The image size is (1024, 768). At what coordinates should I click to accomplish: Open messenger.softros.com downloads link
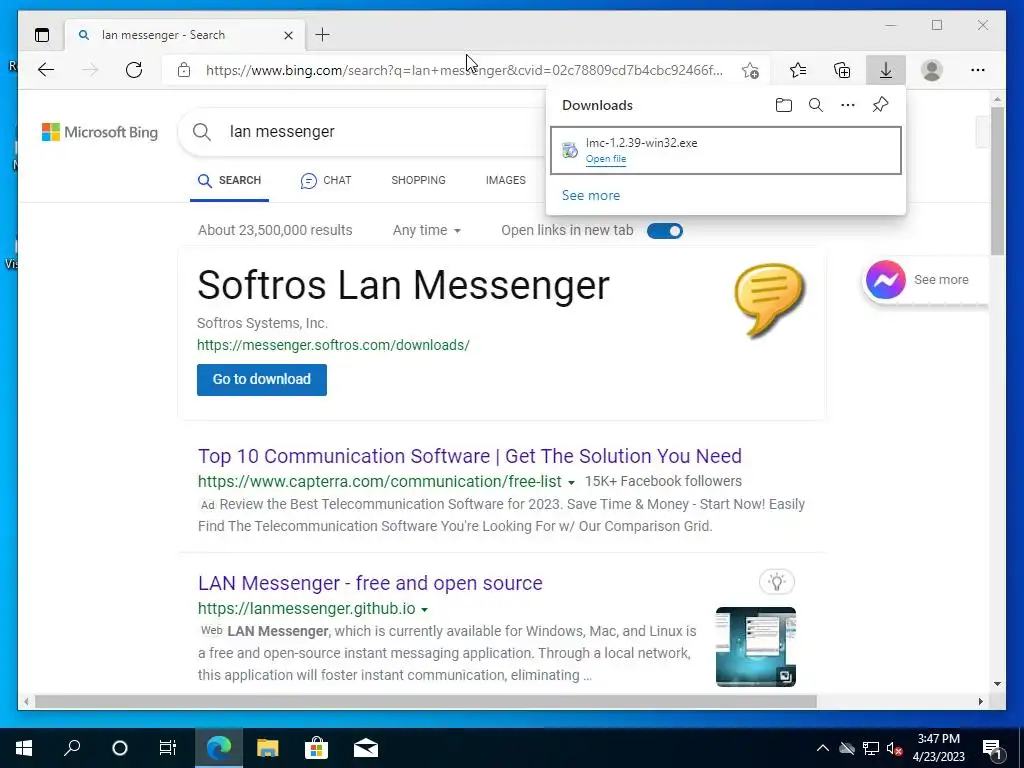[333, 345]
